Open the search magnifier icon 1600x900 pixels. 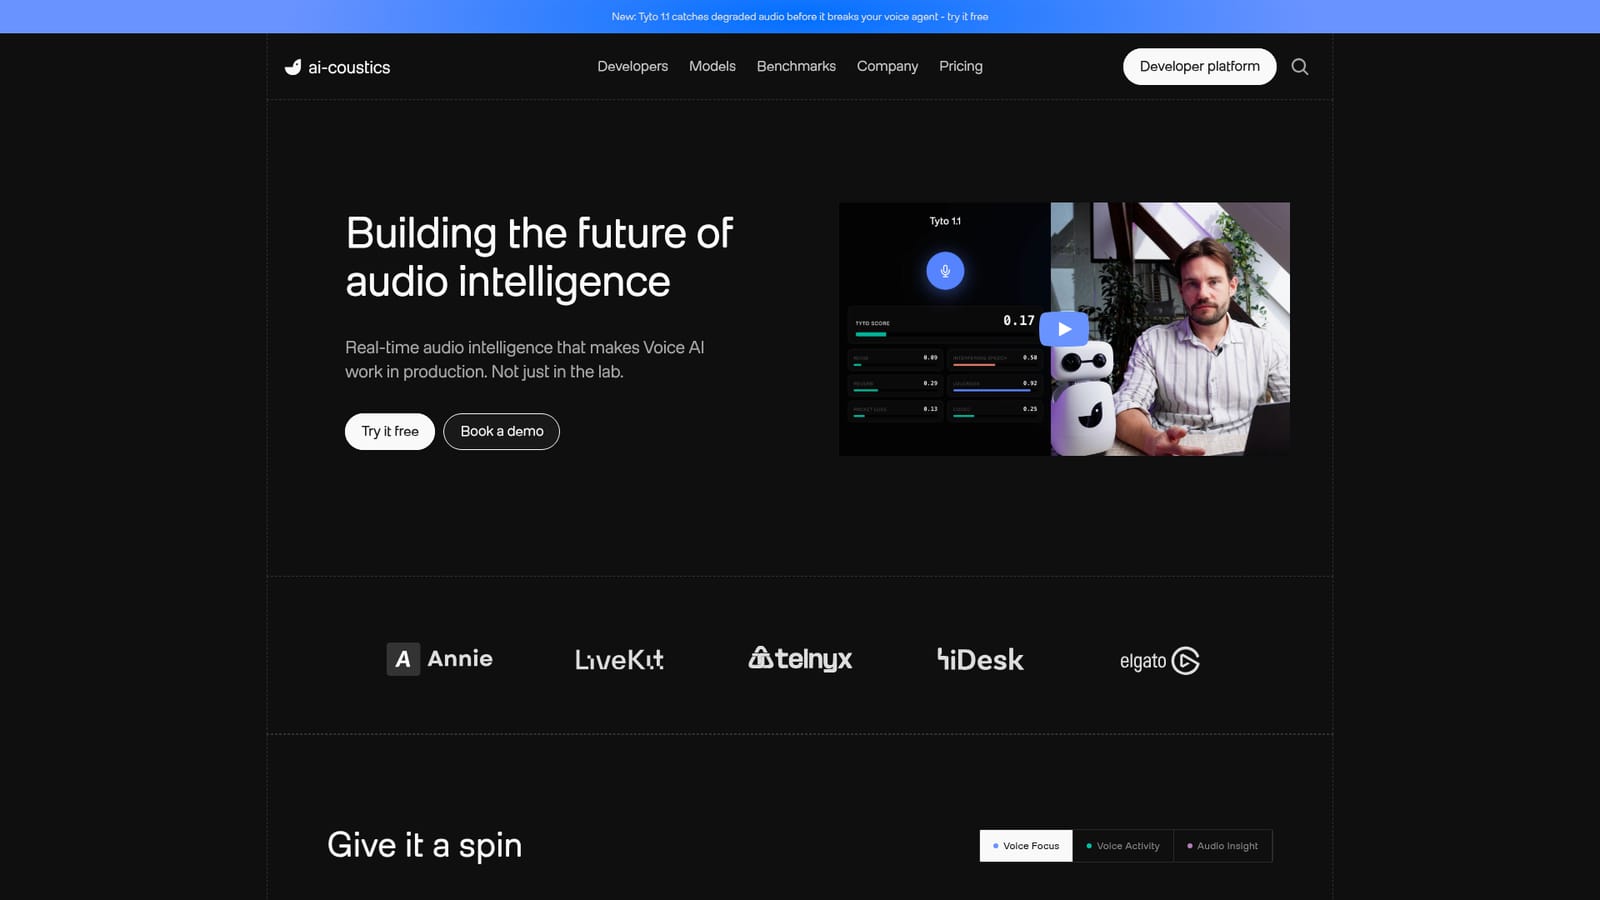(x=1299, y=66)
